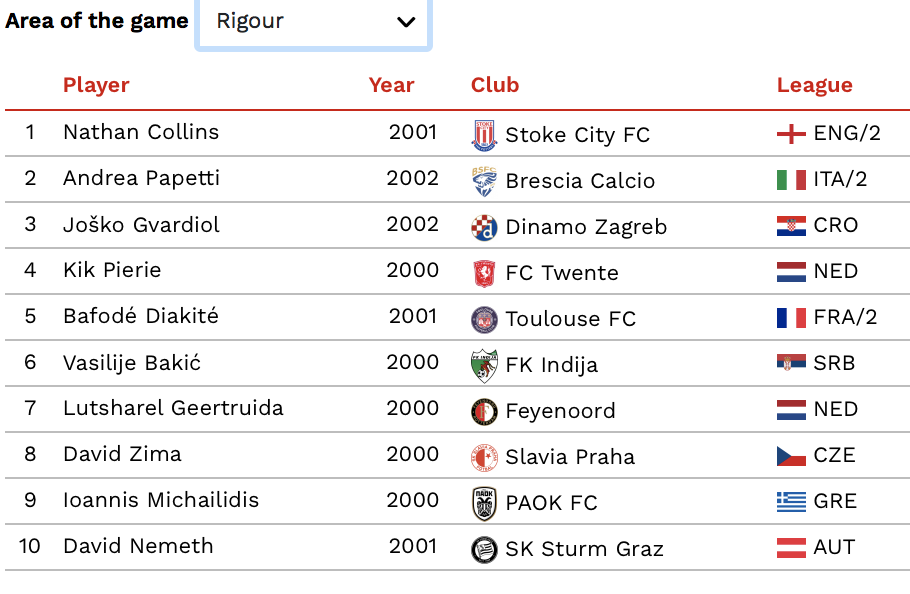Click the chevron arrow beside Rigour
910x594 pixels.
click(x=406, y=22)
